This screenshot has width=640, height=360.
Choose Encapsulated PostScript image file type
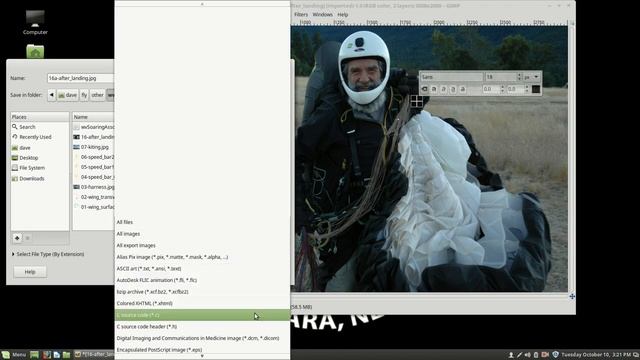pyautogui.click(x=202, y=349)
